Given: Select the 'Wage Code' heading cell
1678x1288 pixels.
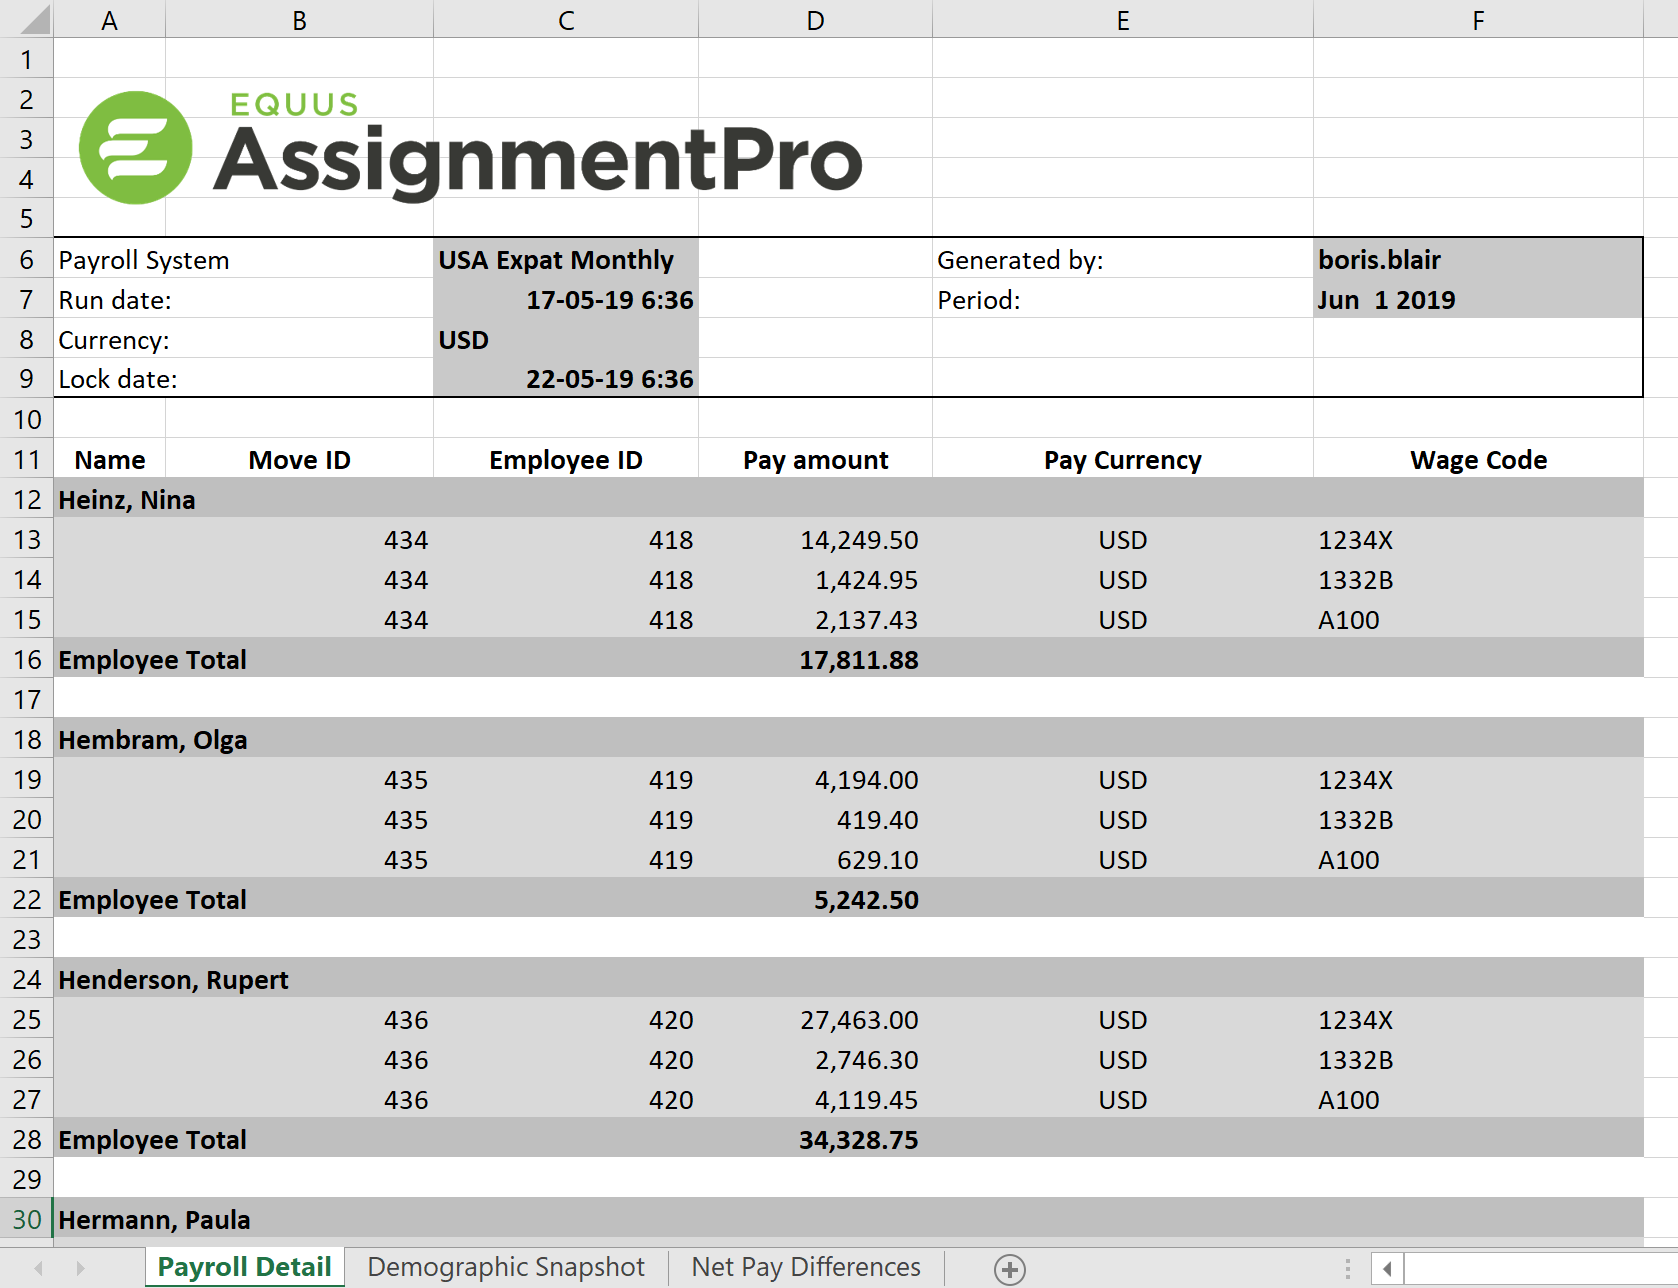Looking at the screenshot, I should click(1478, 459).
